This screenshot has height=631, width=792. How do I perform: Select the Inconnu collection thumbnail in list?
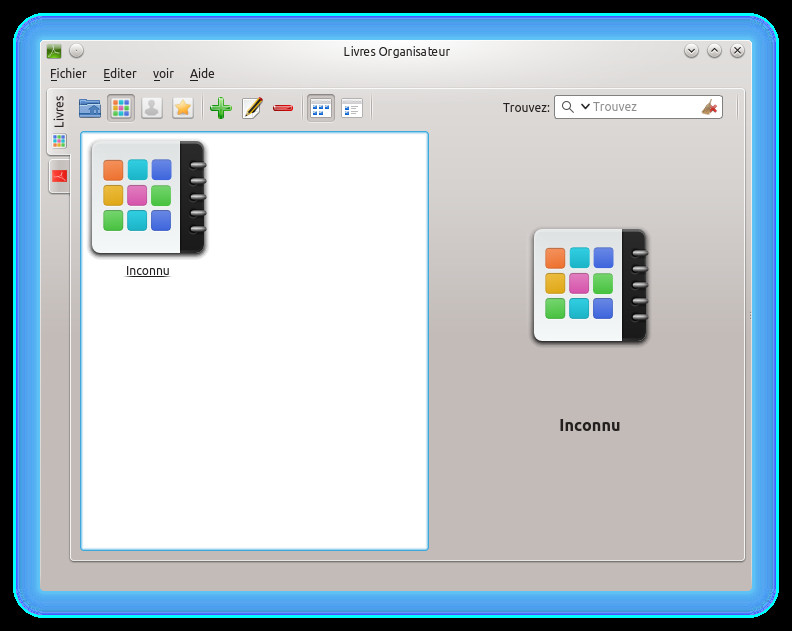pos(148,198)
